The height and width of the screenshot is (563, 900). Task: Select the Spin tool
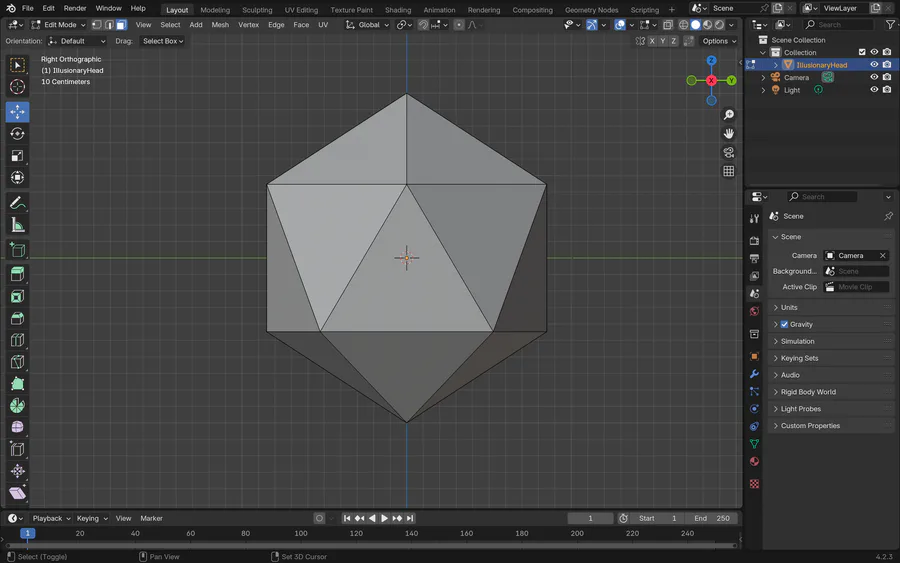click(x=17, y=405)
